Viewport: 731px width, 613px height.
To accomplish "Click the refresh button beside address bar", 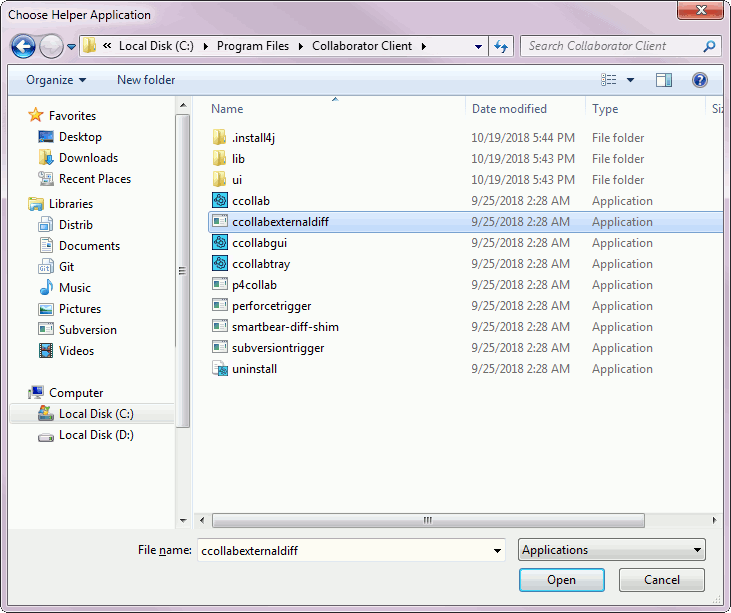I will 501,46.
